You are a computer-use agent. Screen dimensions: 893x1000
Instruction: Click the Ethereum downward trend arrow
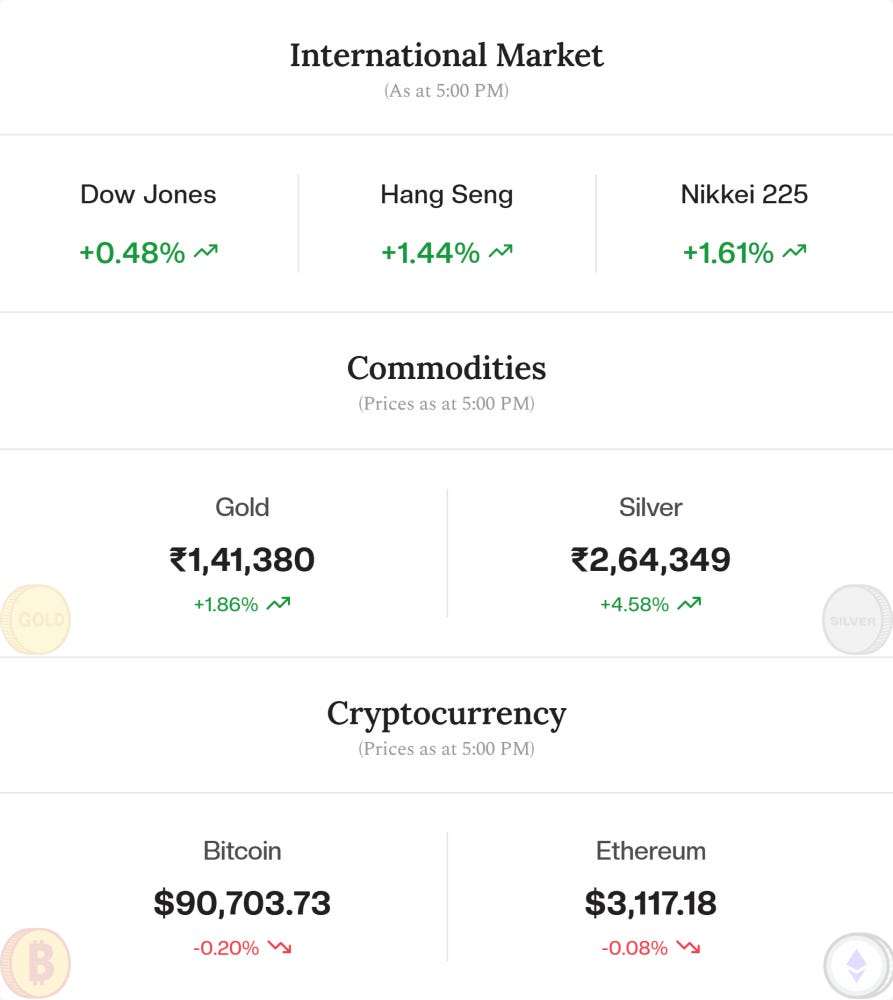coord(688,948)
